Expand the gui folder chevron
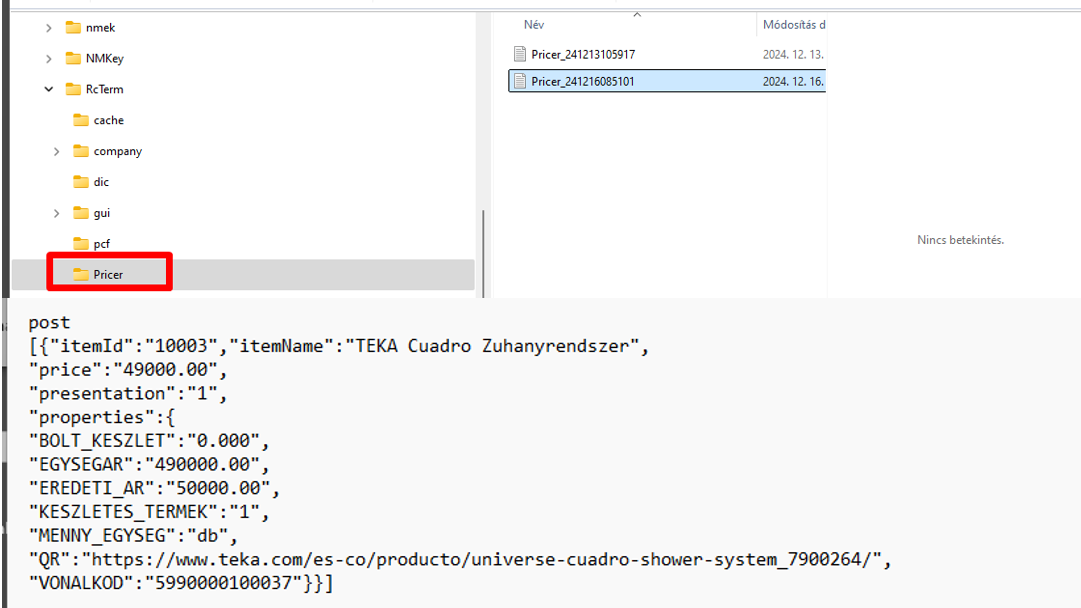 point(57,214)
